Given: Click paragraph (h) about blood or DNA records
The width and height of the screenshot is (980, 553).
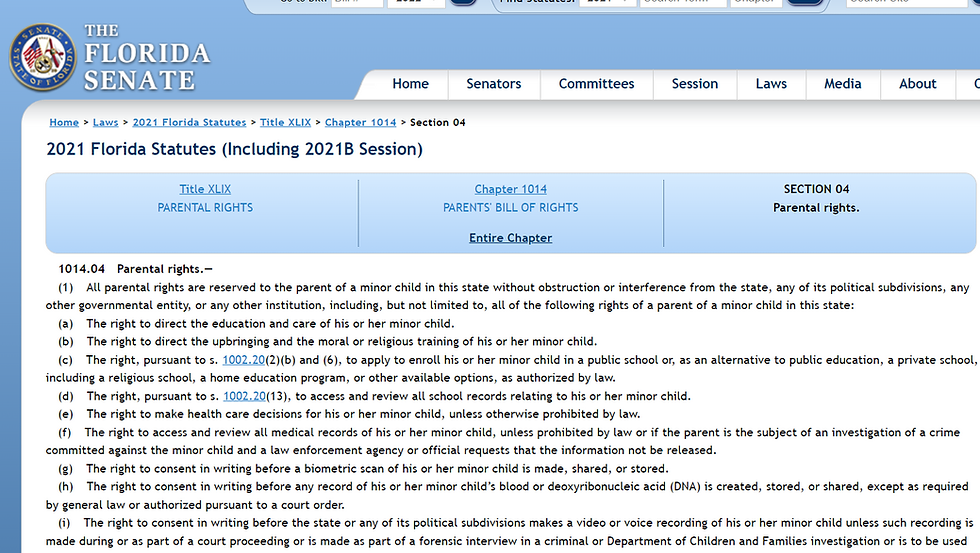Looking at the screenshot, I should (508, 496).
